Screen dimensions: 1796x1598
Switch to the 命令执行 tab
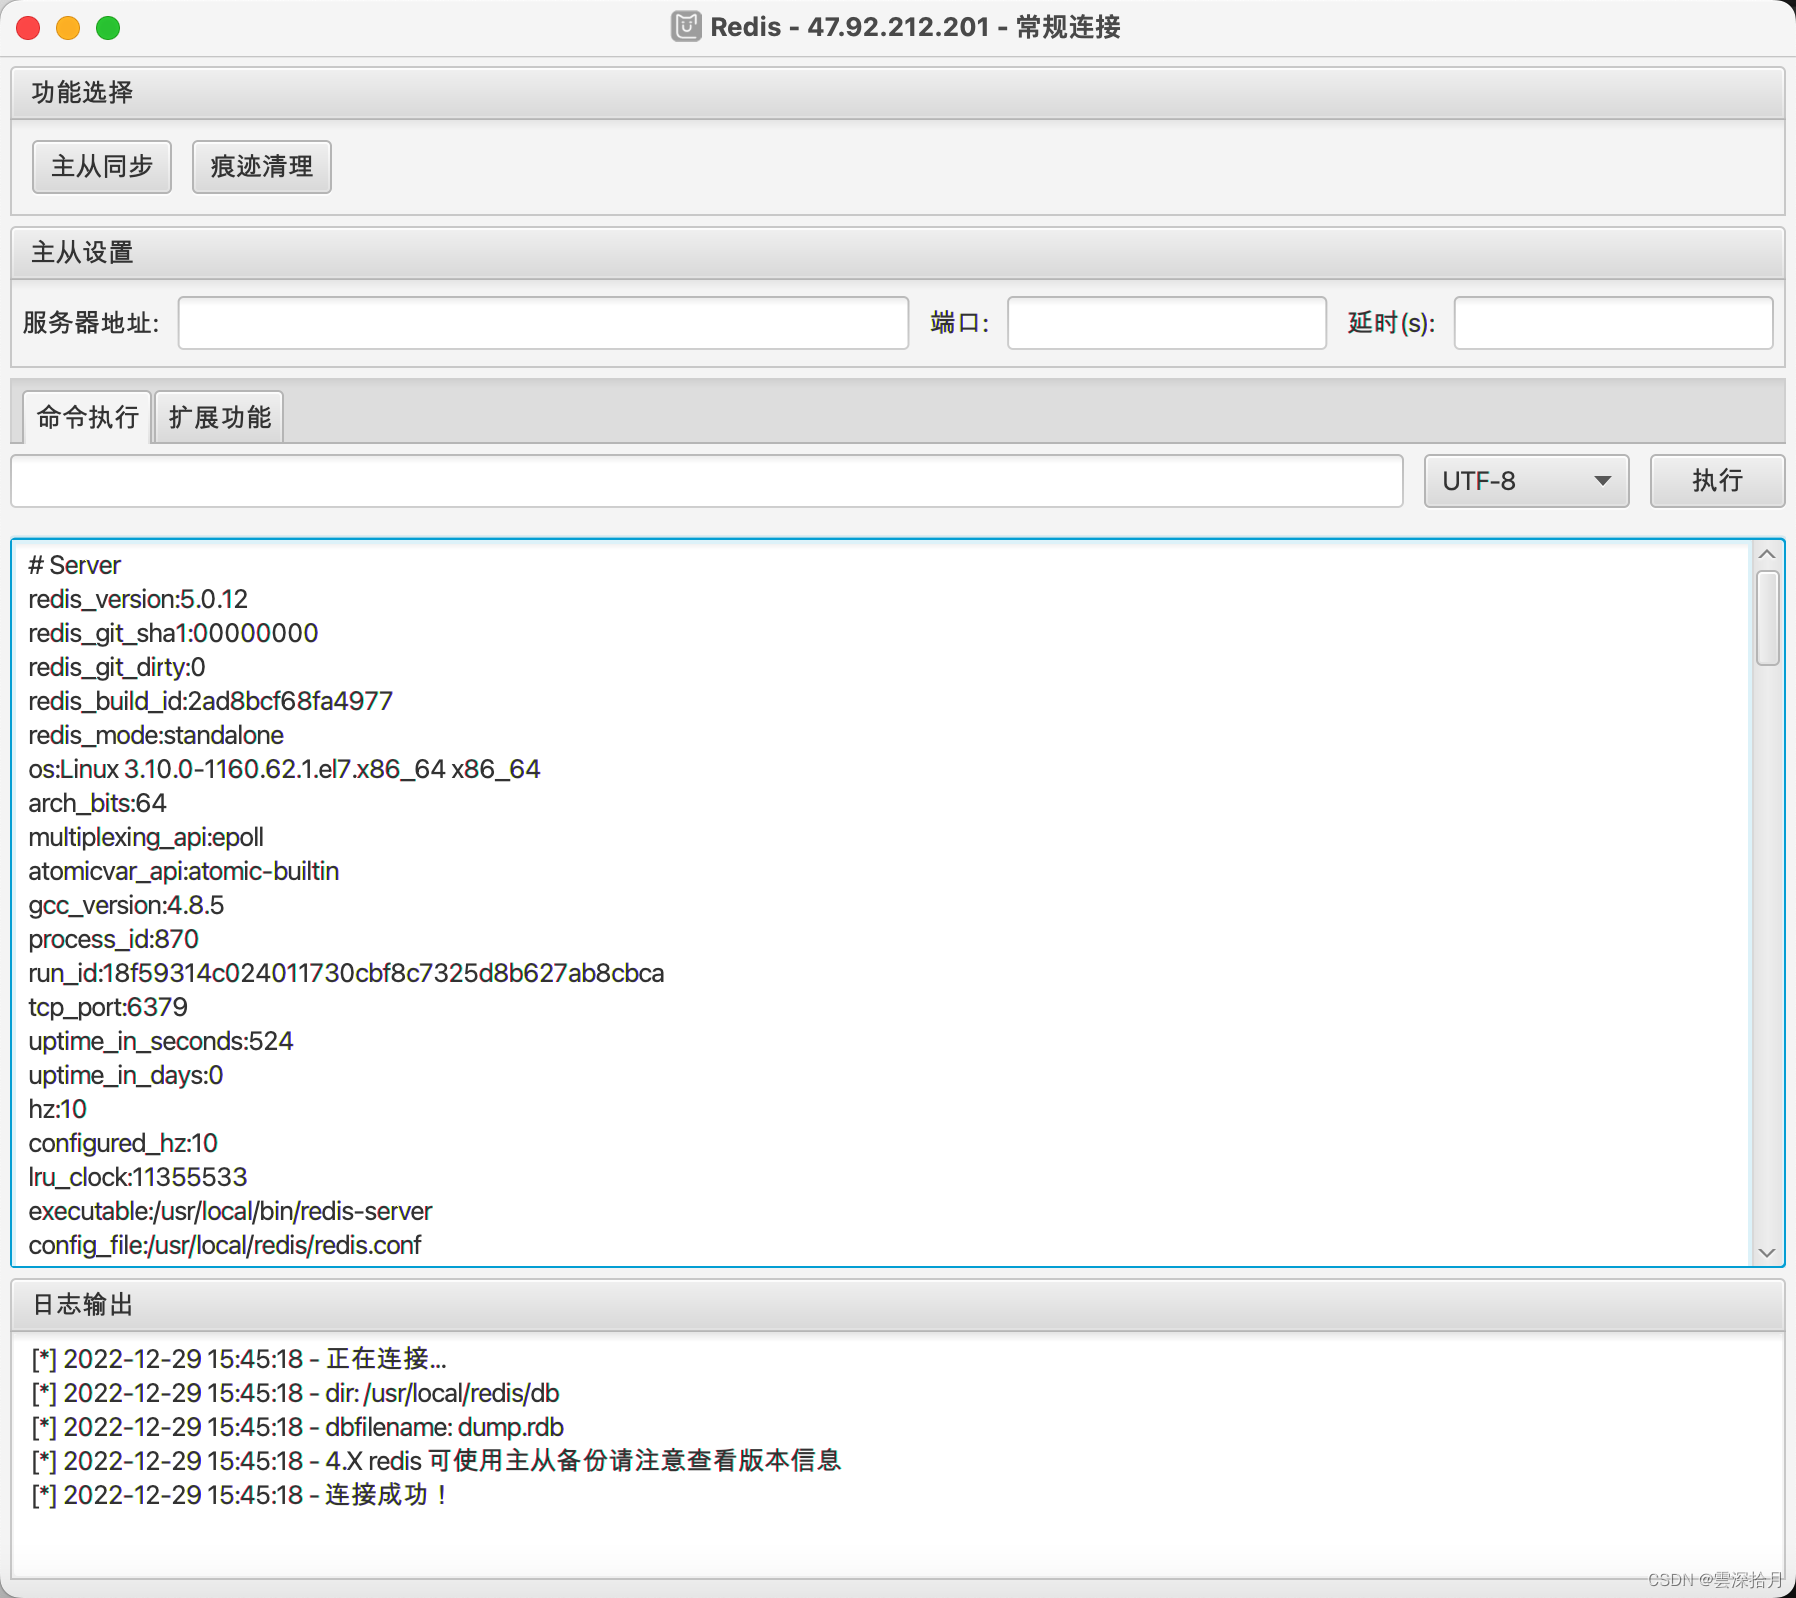87,417
